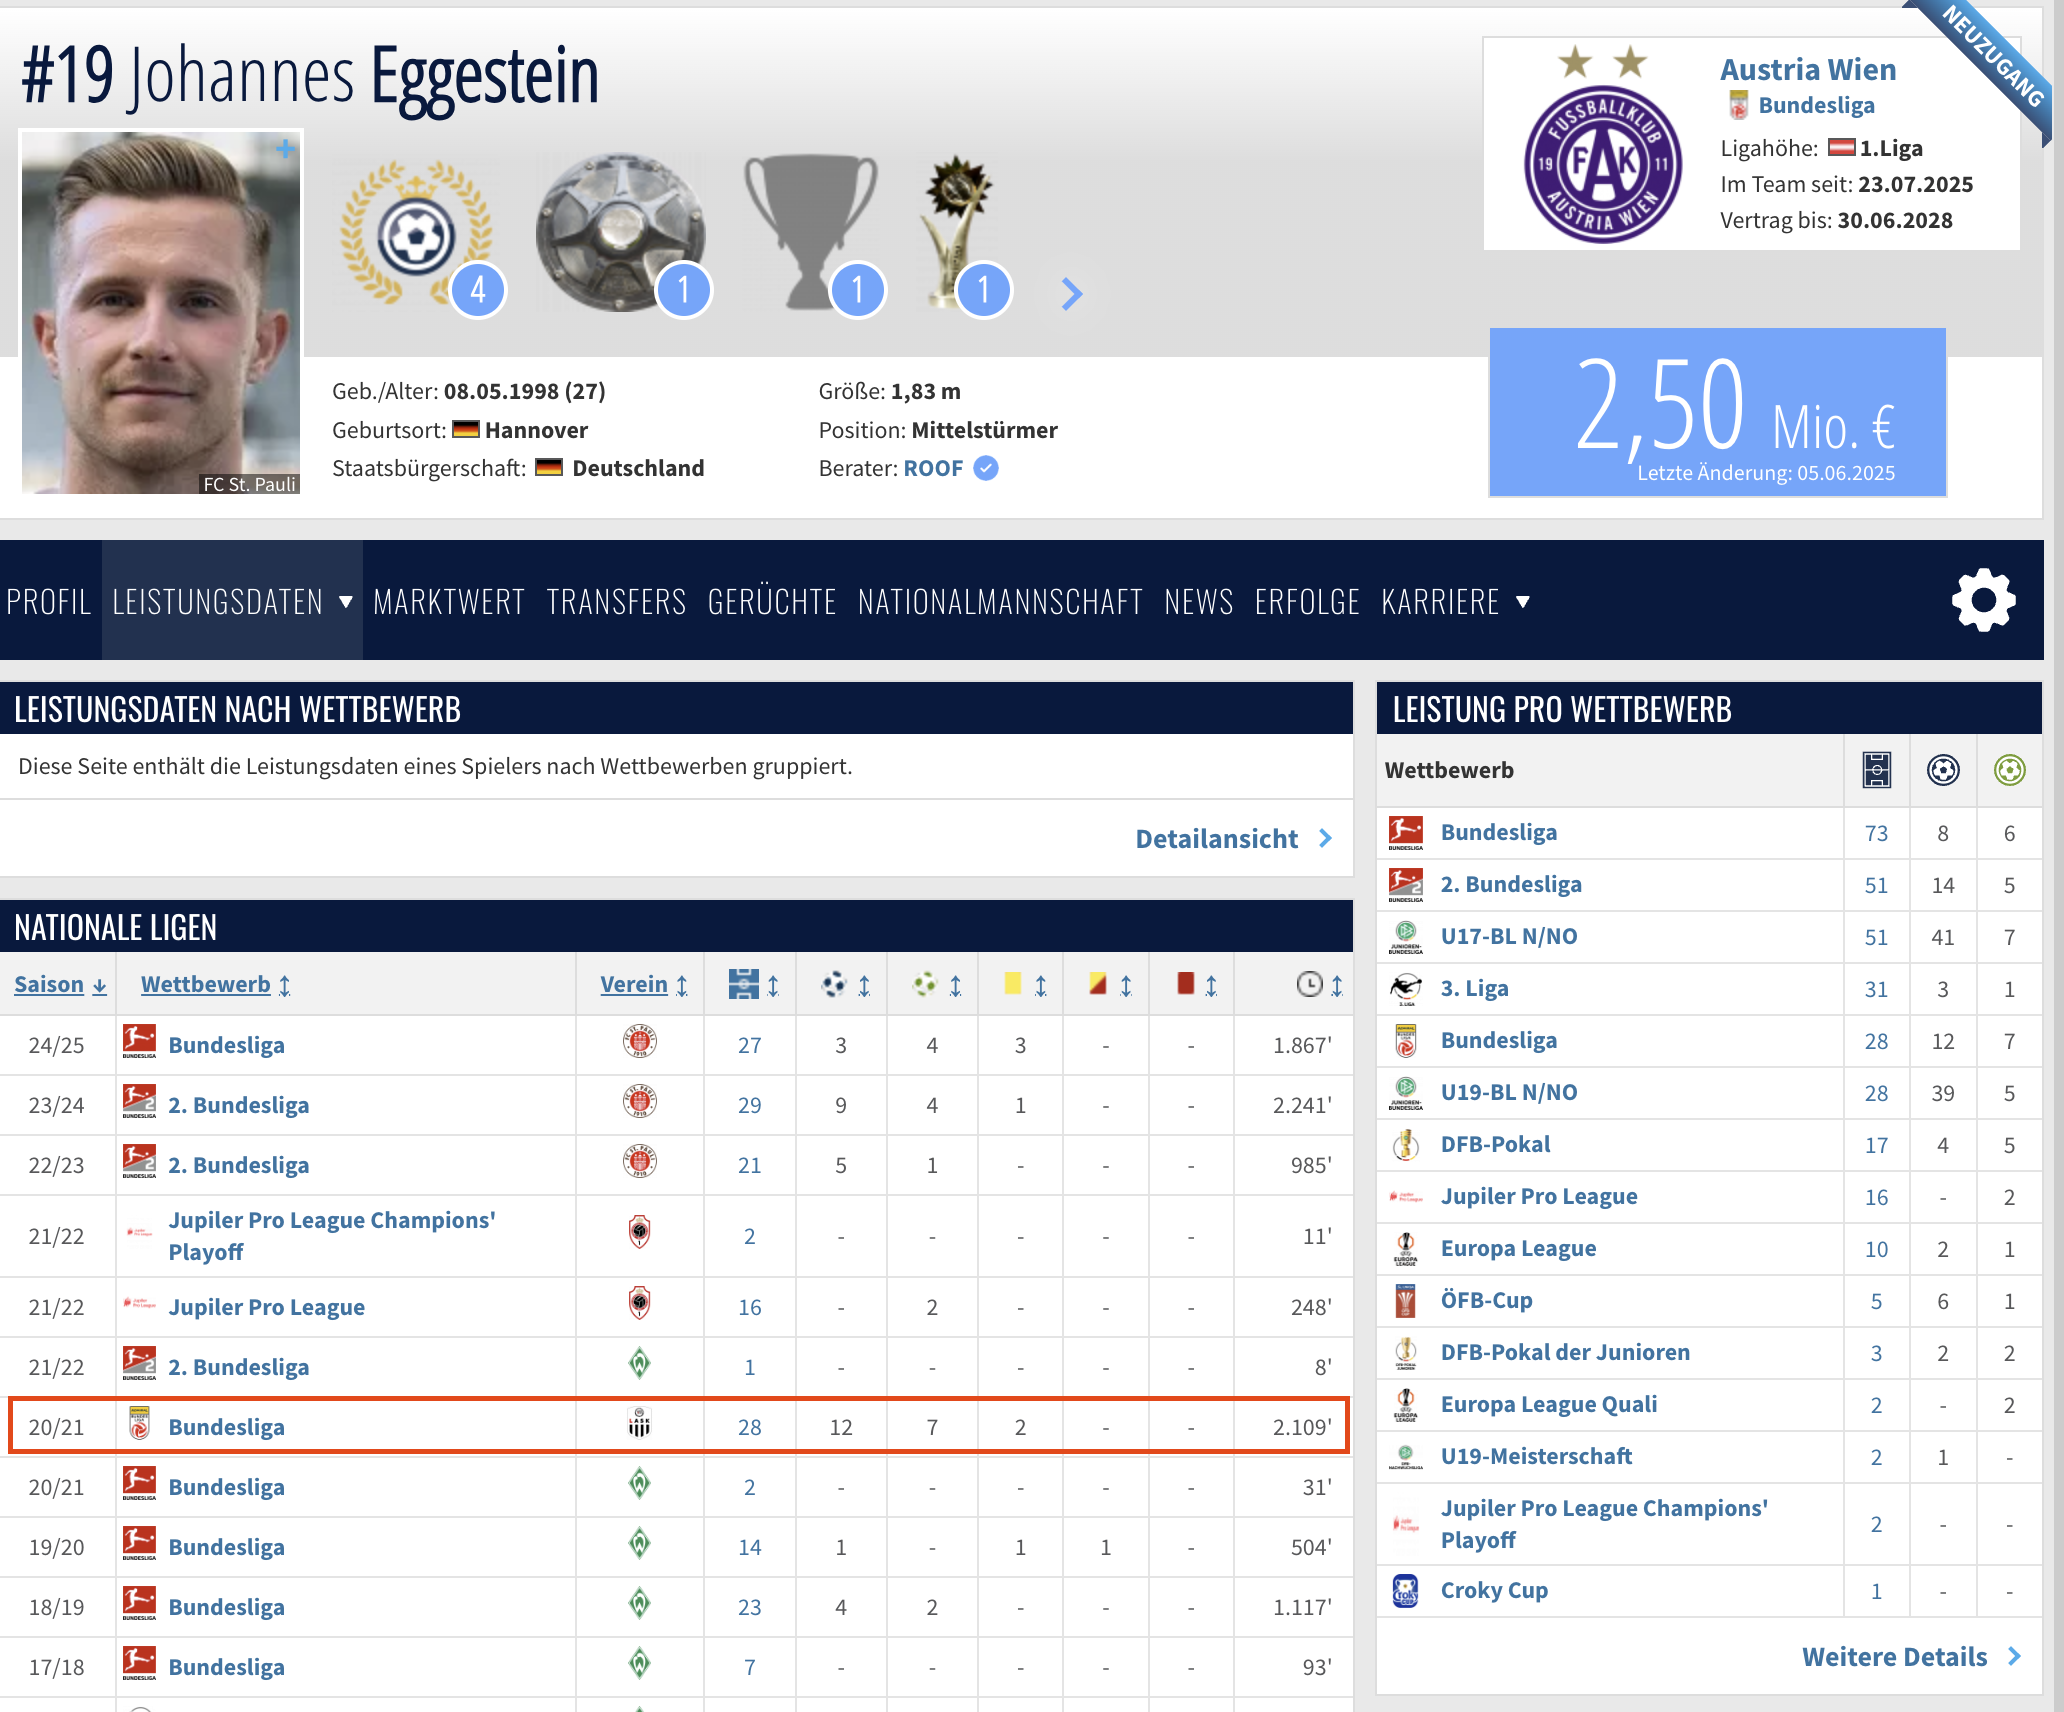The width and height of the screenshot is (2064, 1712).
Task: Click the 2,50 Mio. € market value box
Action: tap(1718, 412)
